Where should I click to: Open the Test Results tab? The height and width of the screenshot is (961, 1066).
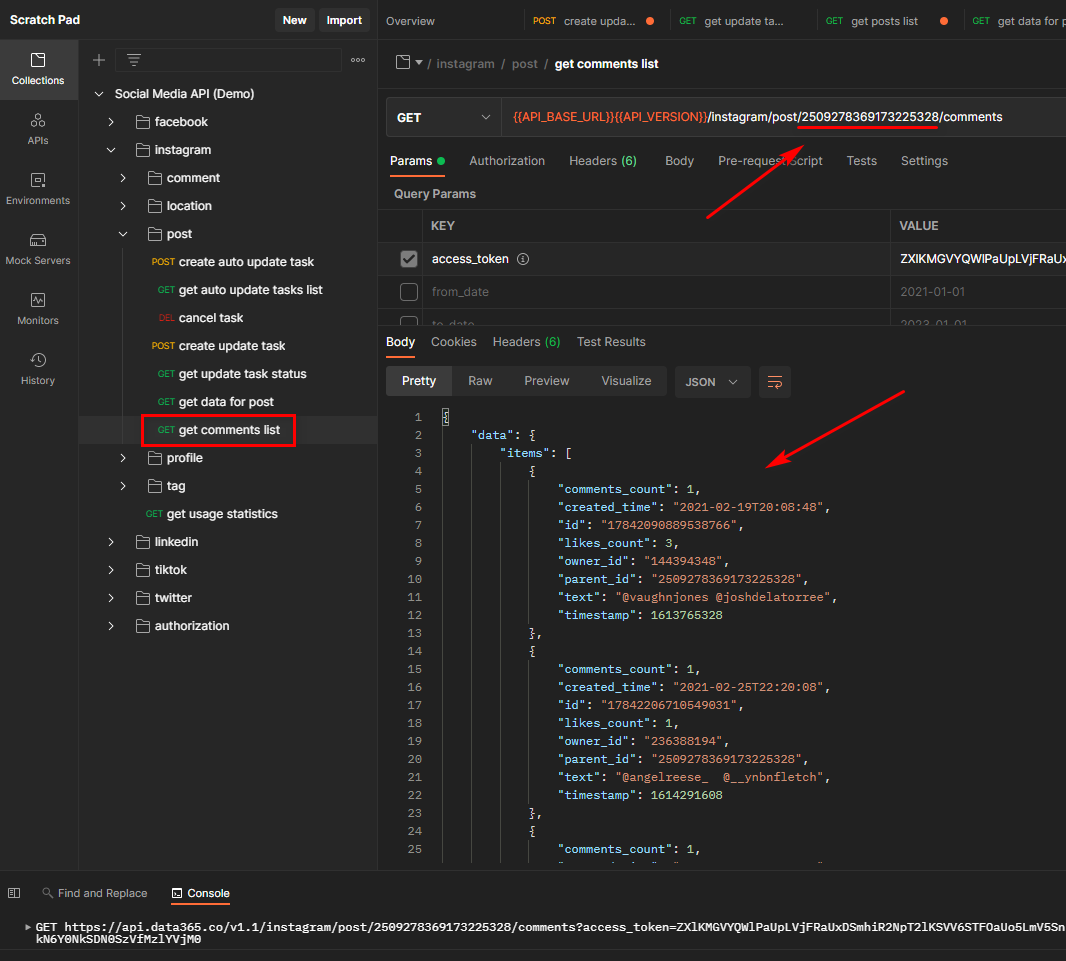611,342
